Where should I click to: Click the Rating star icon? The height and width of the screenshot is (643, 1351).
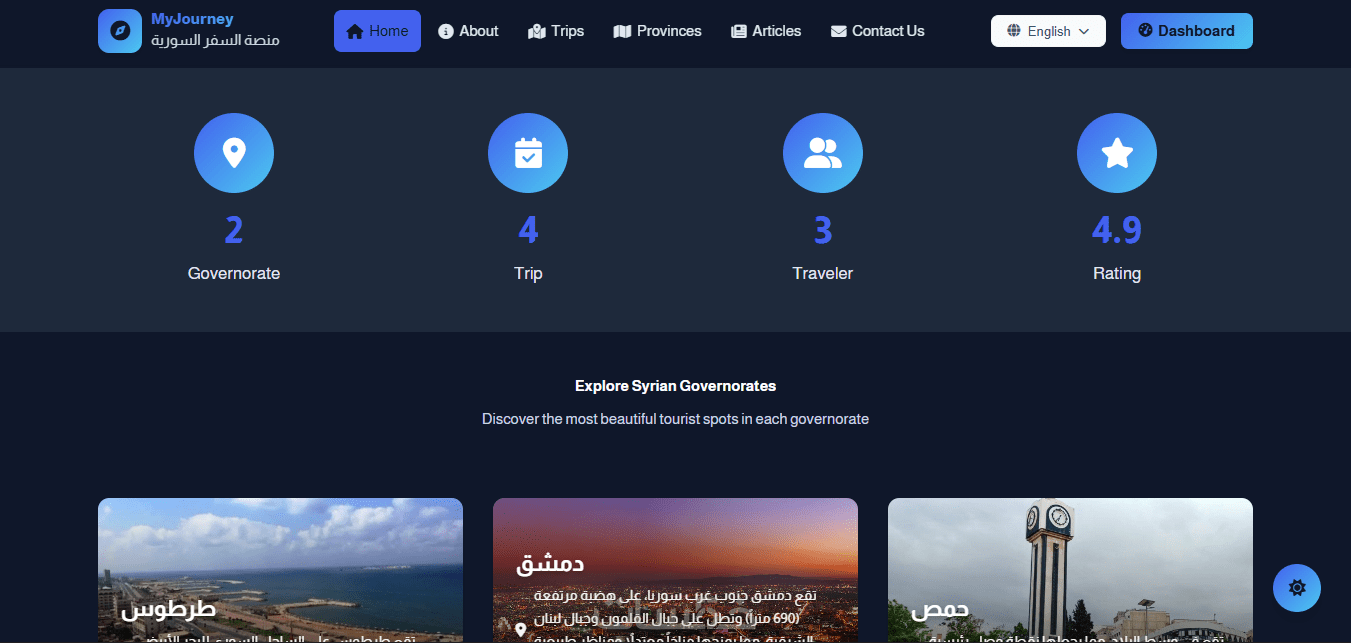tap(1117, 153)
